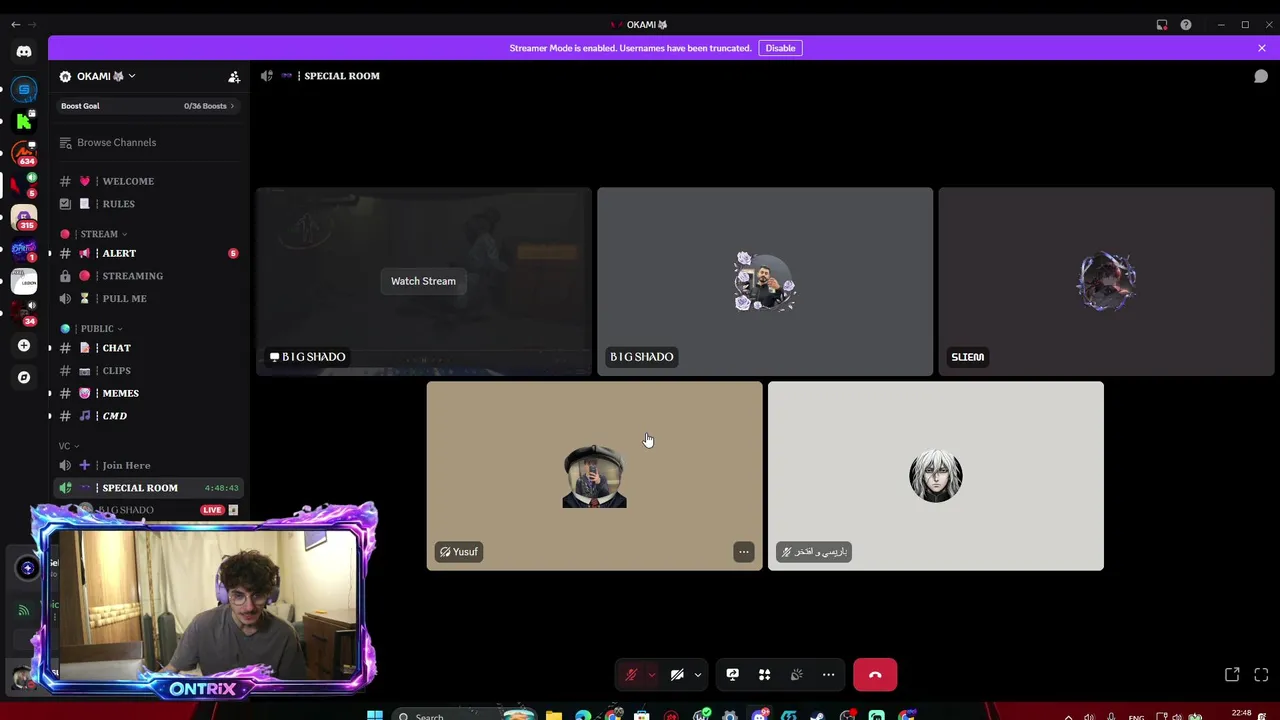Click the Watch Stream button
Image resolution: width=1280 pixels, height=720 pixels.
(423, 281)
